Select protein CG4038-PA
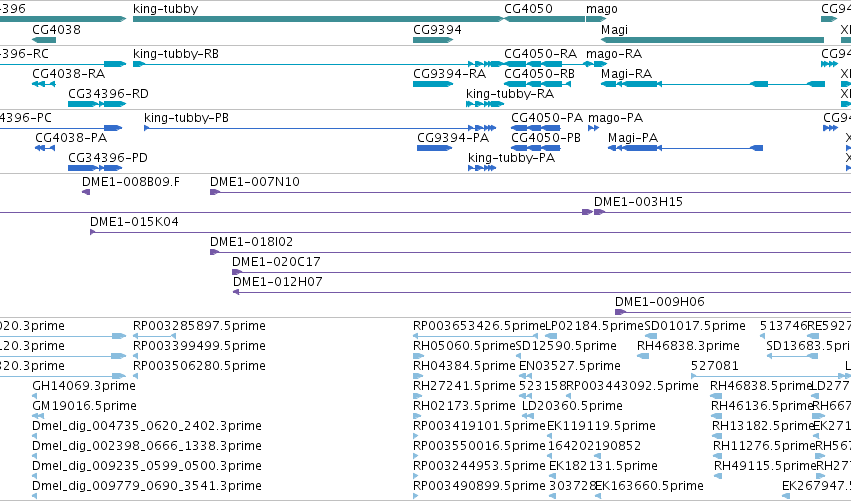The image size is (851, 501). click(45, 148)
